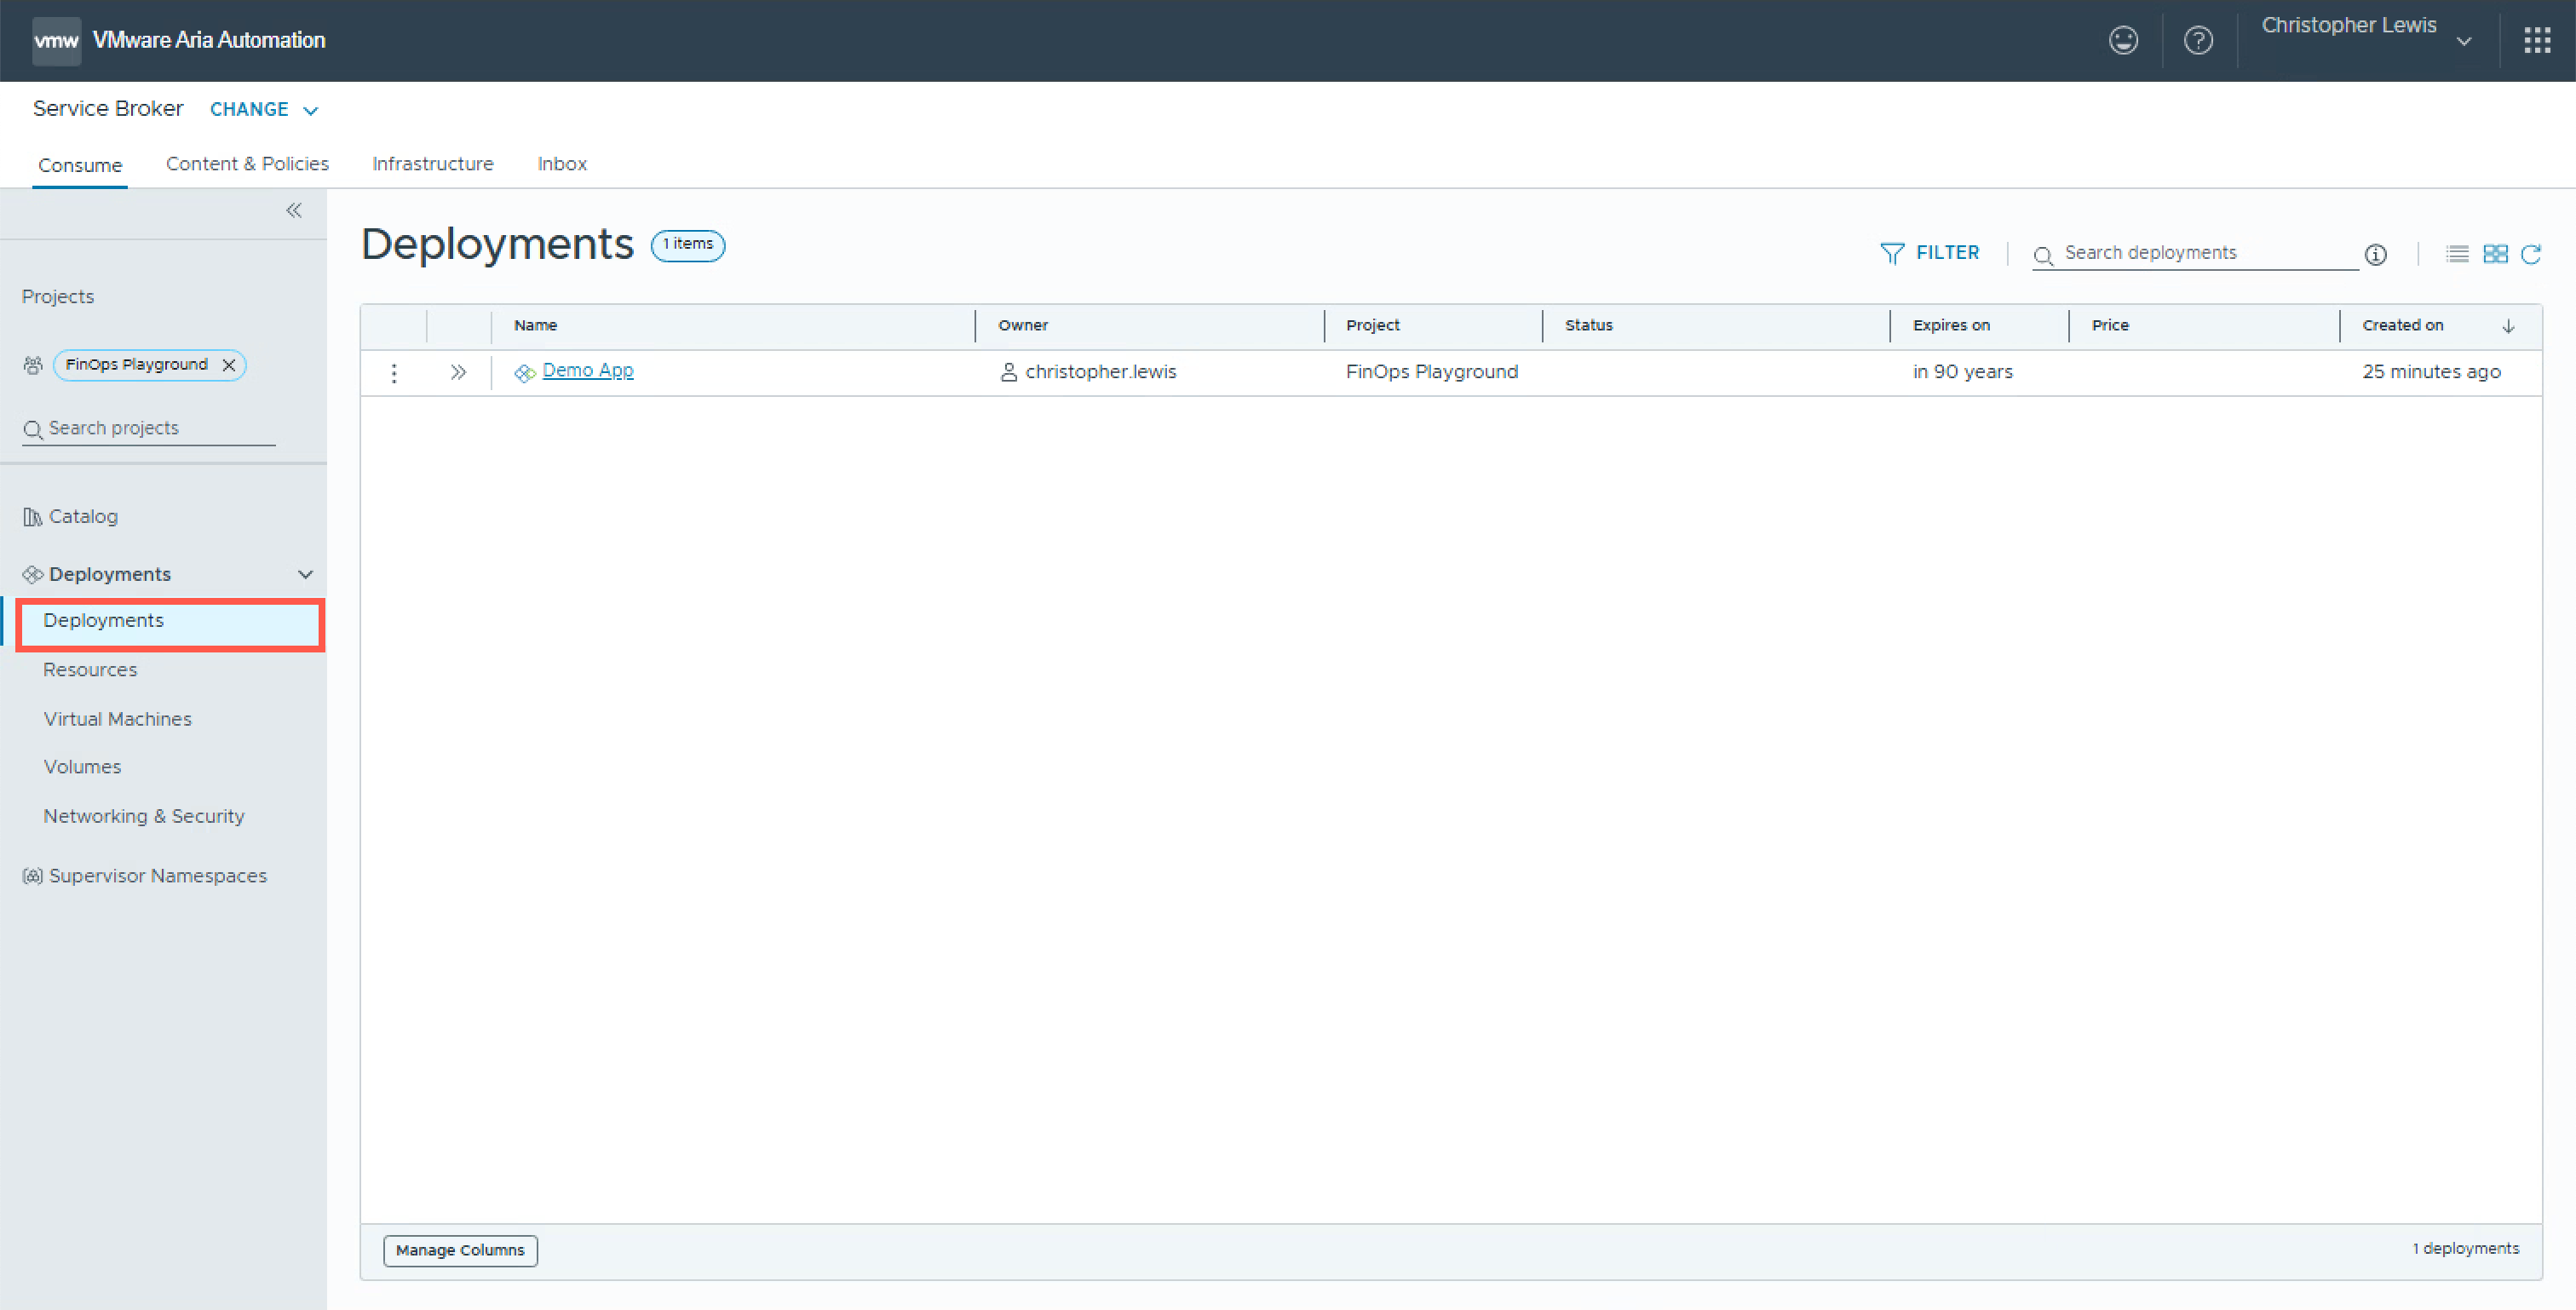Switch to Content & Policies tab
This screenshot has width=2576, height=1310.
(x=247, y=164)
